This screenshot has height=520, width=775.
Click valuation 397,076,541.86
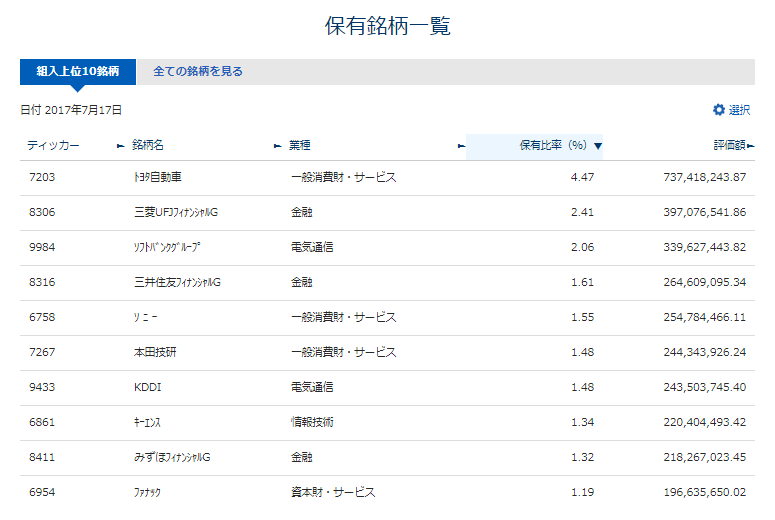705,212
